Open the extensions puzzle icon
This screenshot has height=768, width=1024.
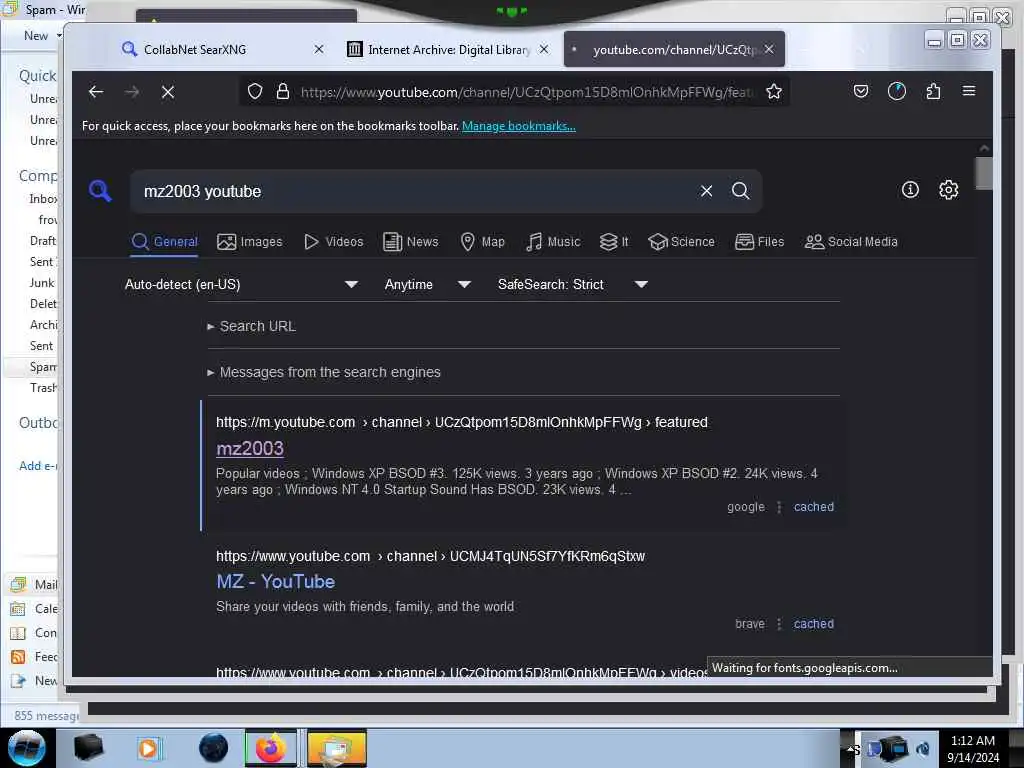tap(933, 91)
